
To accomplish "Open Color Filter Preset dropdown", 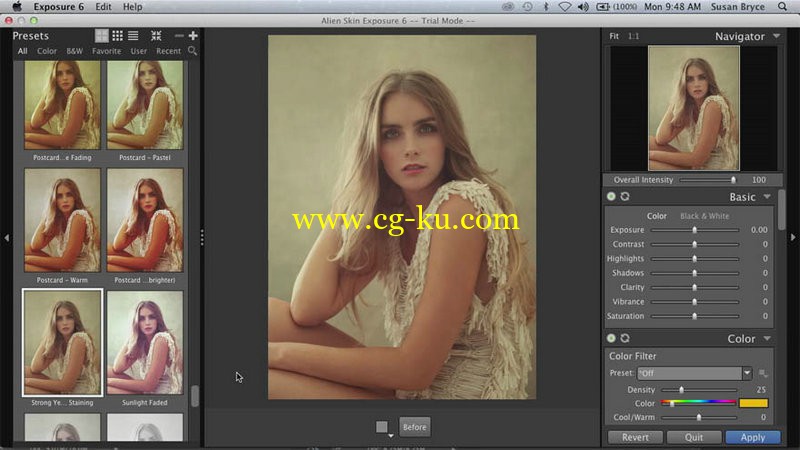I will tap(694, 373).
